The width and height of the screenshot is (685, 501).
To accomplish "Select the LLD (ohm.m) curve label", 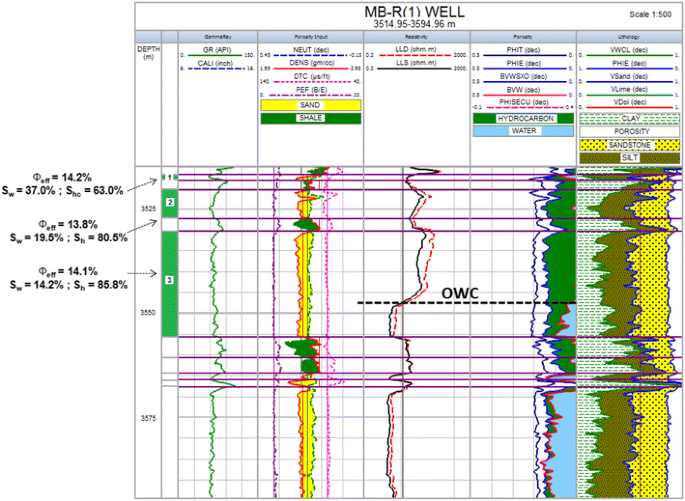I will (x=415, y=50).
